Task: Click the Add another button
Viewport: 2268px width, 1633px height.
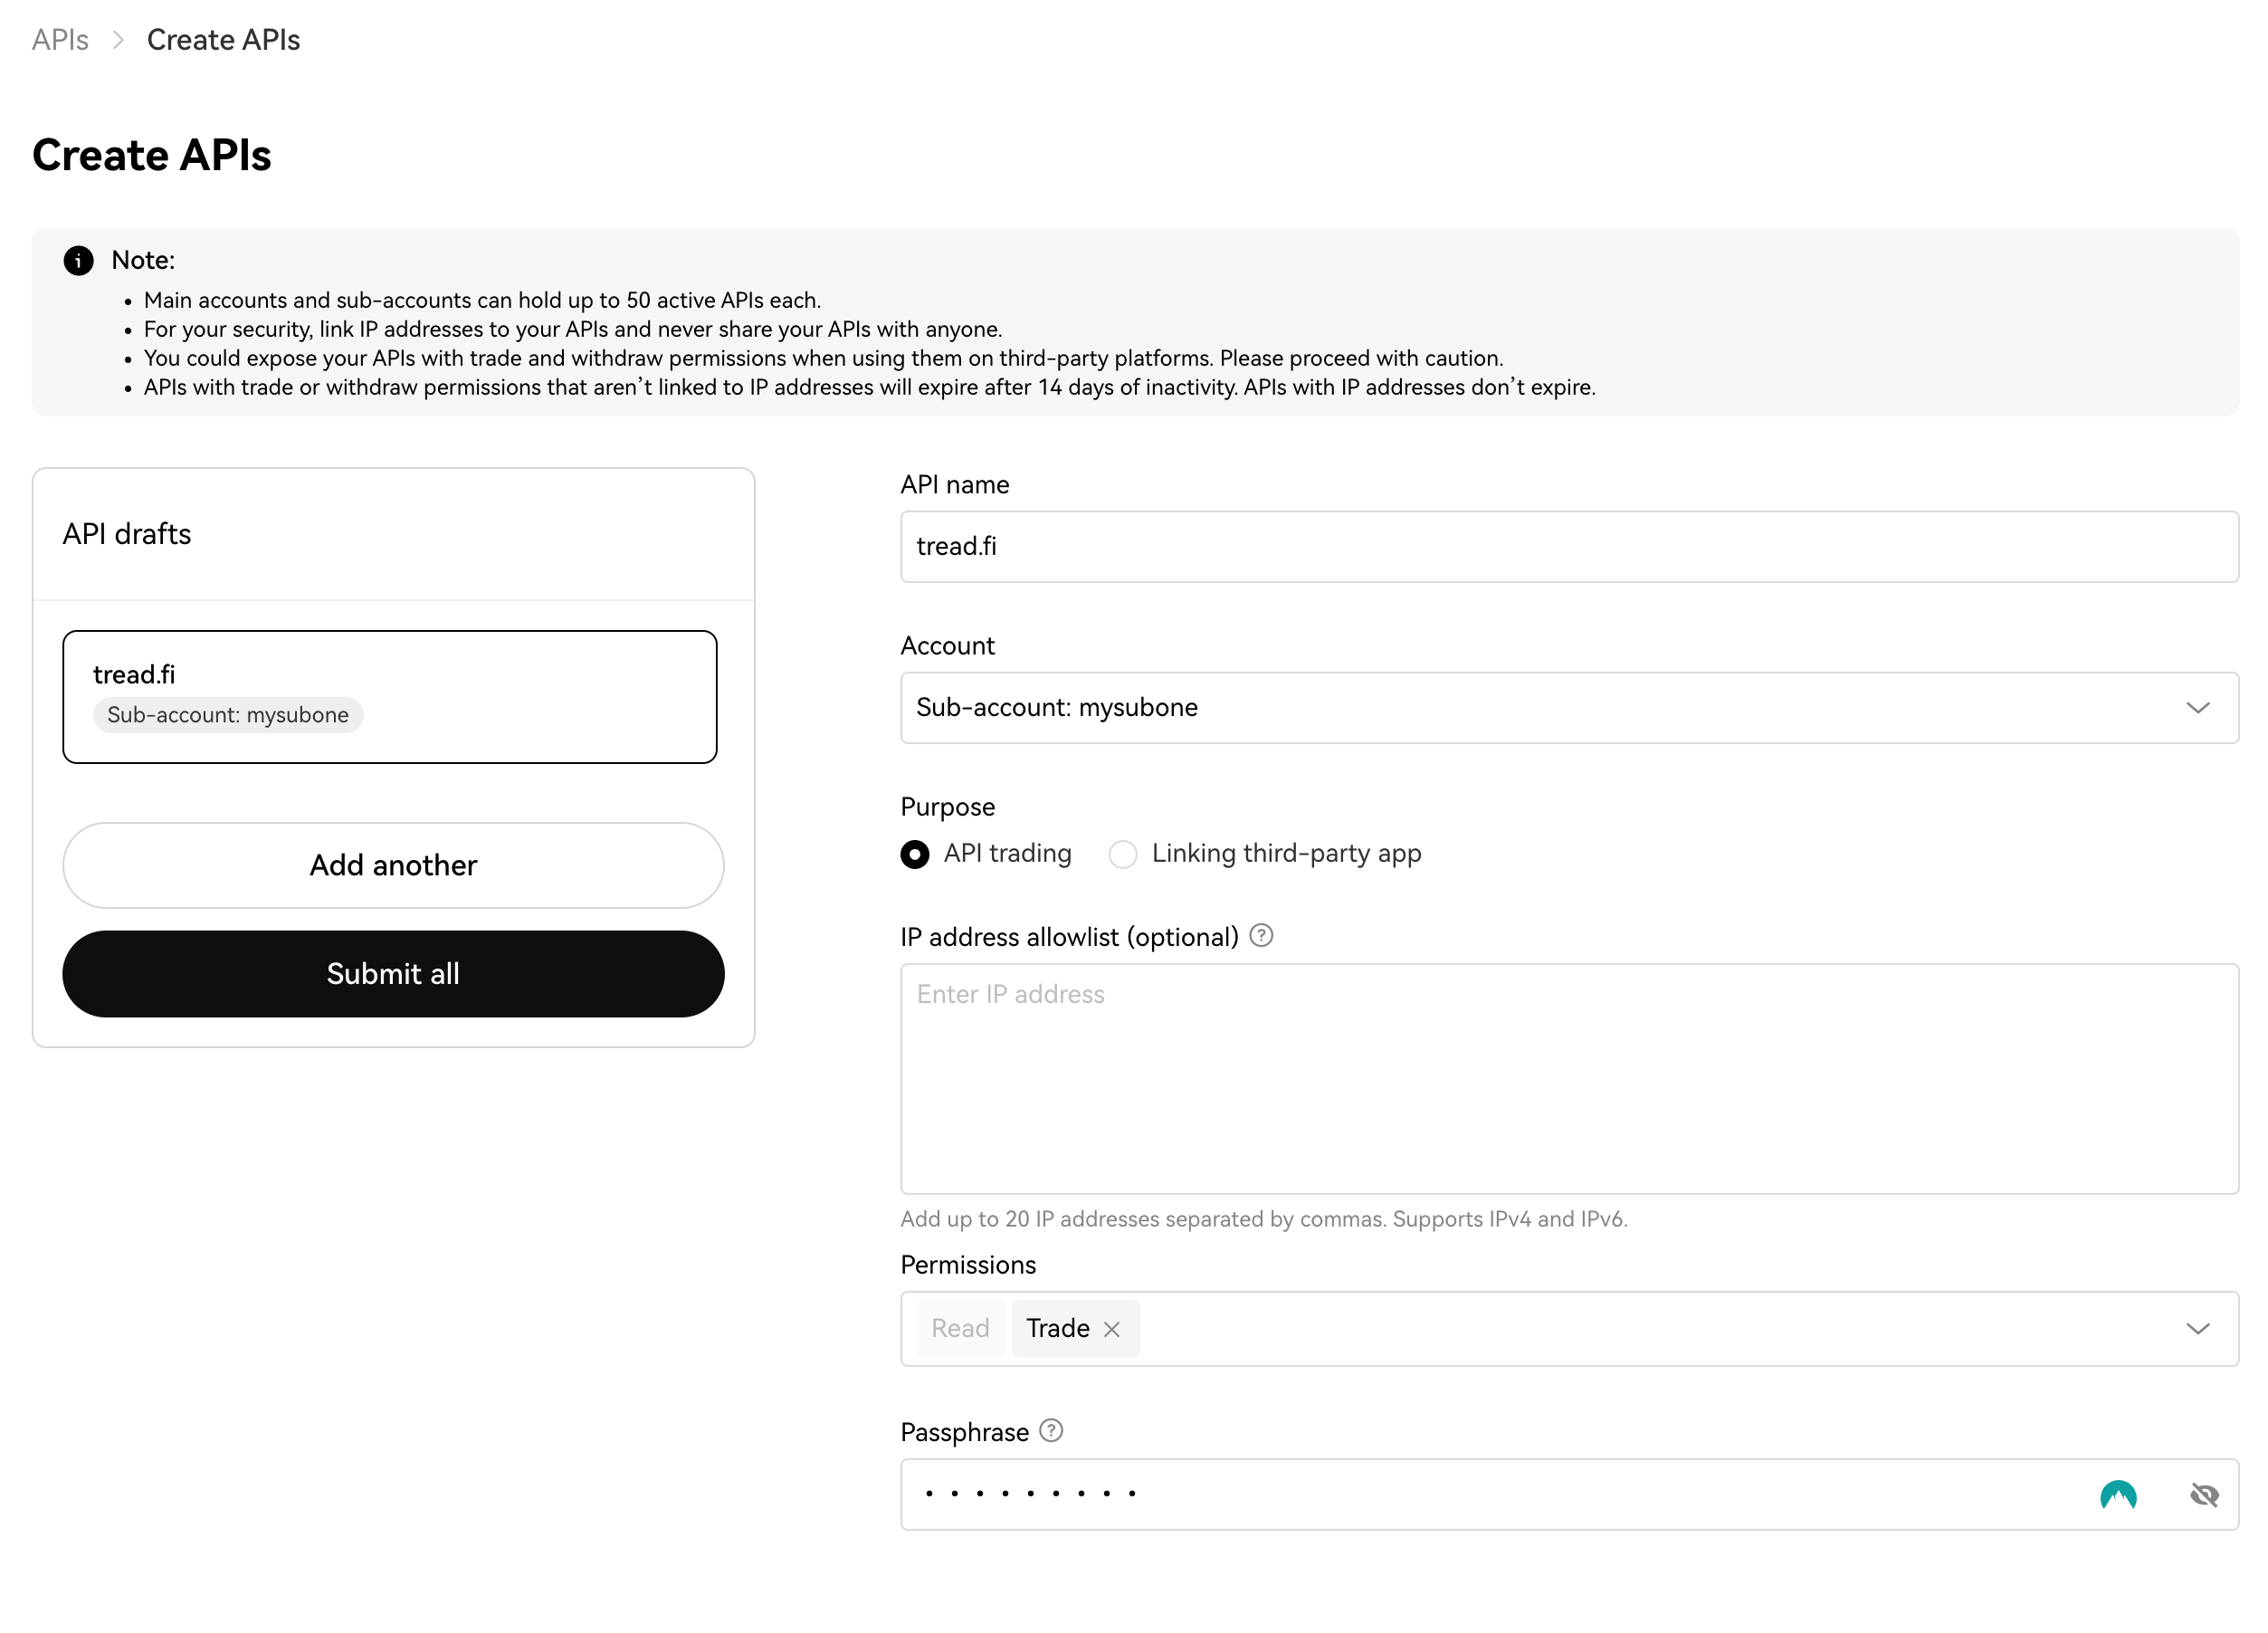Action: (393, 865)
